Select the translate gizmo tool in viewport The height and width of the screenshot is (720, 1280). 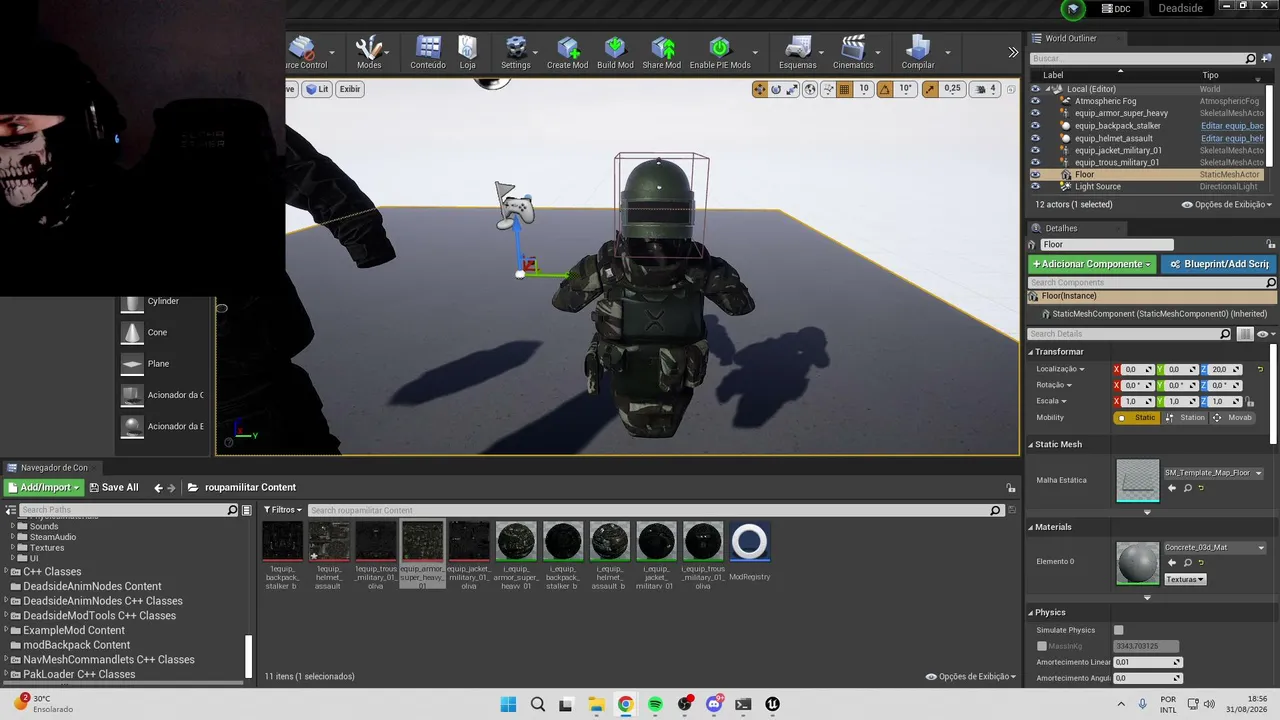pyautogui.click(x=760, y=89)
